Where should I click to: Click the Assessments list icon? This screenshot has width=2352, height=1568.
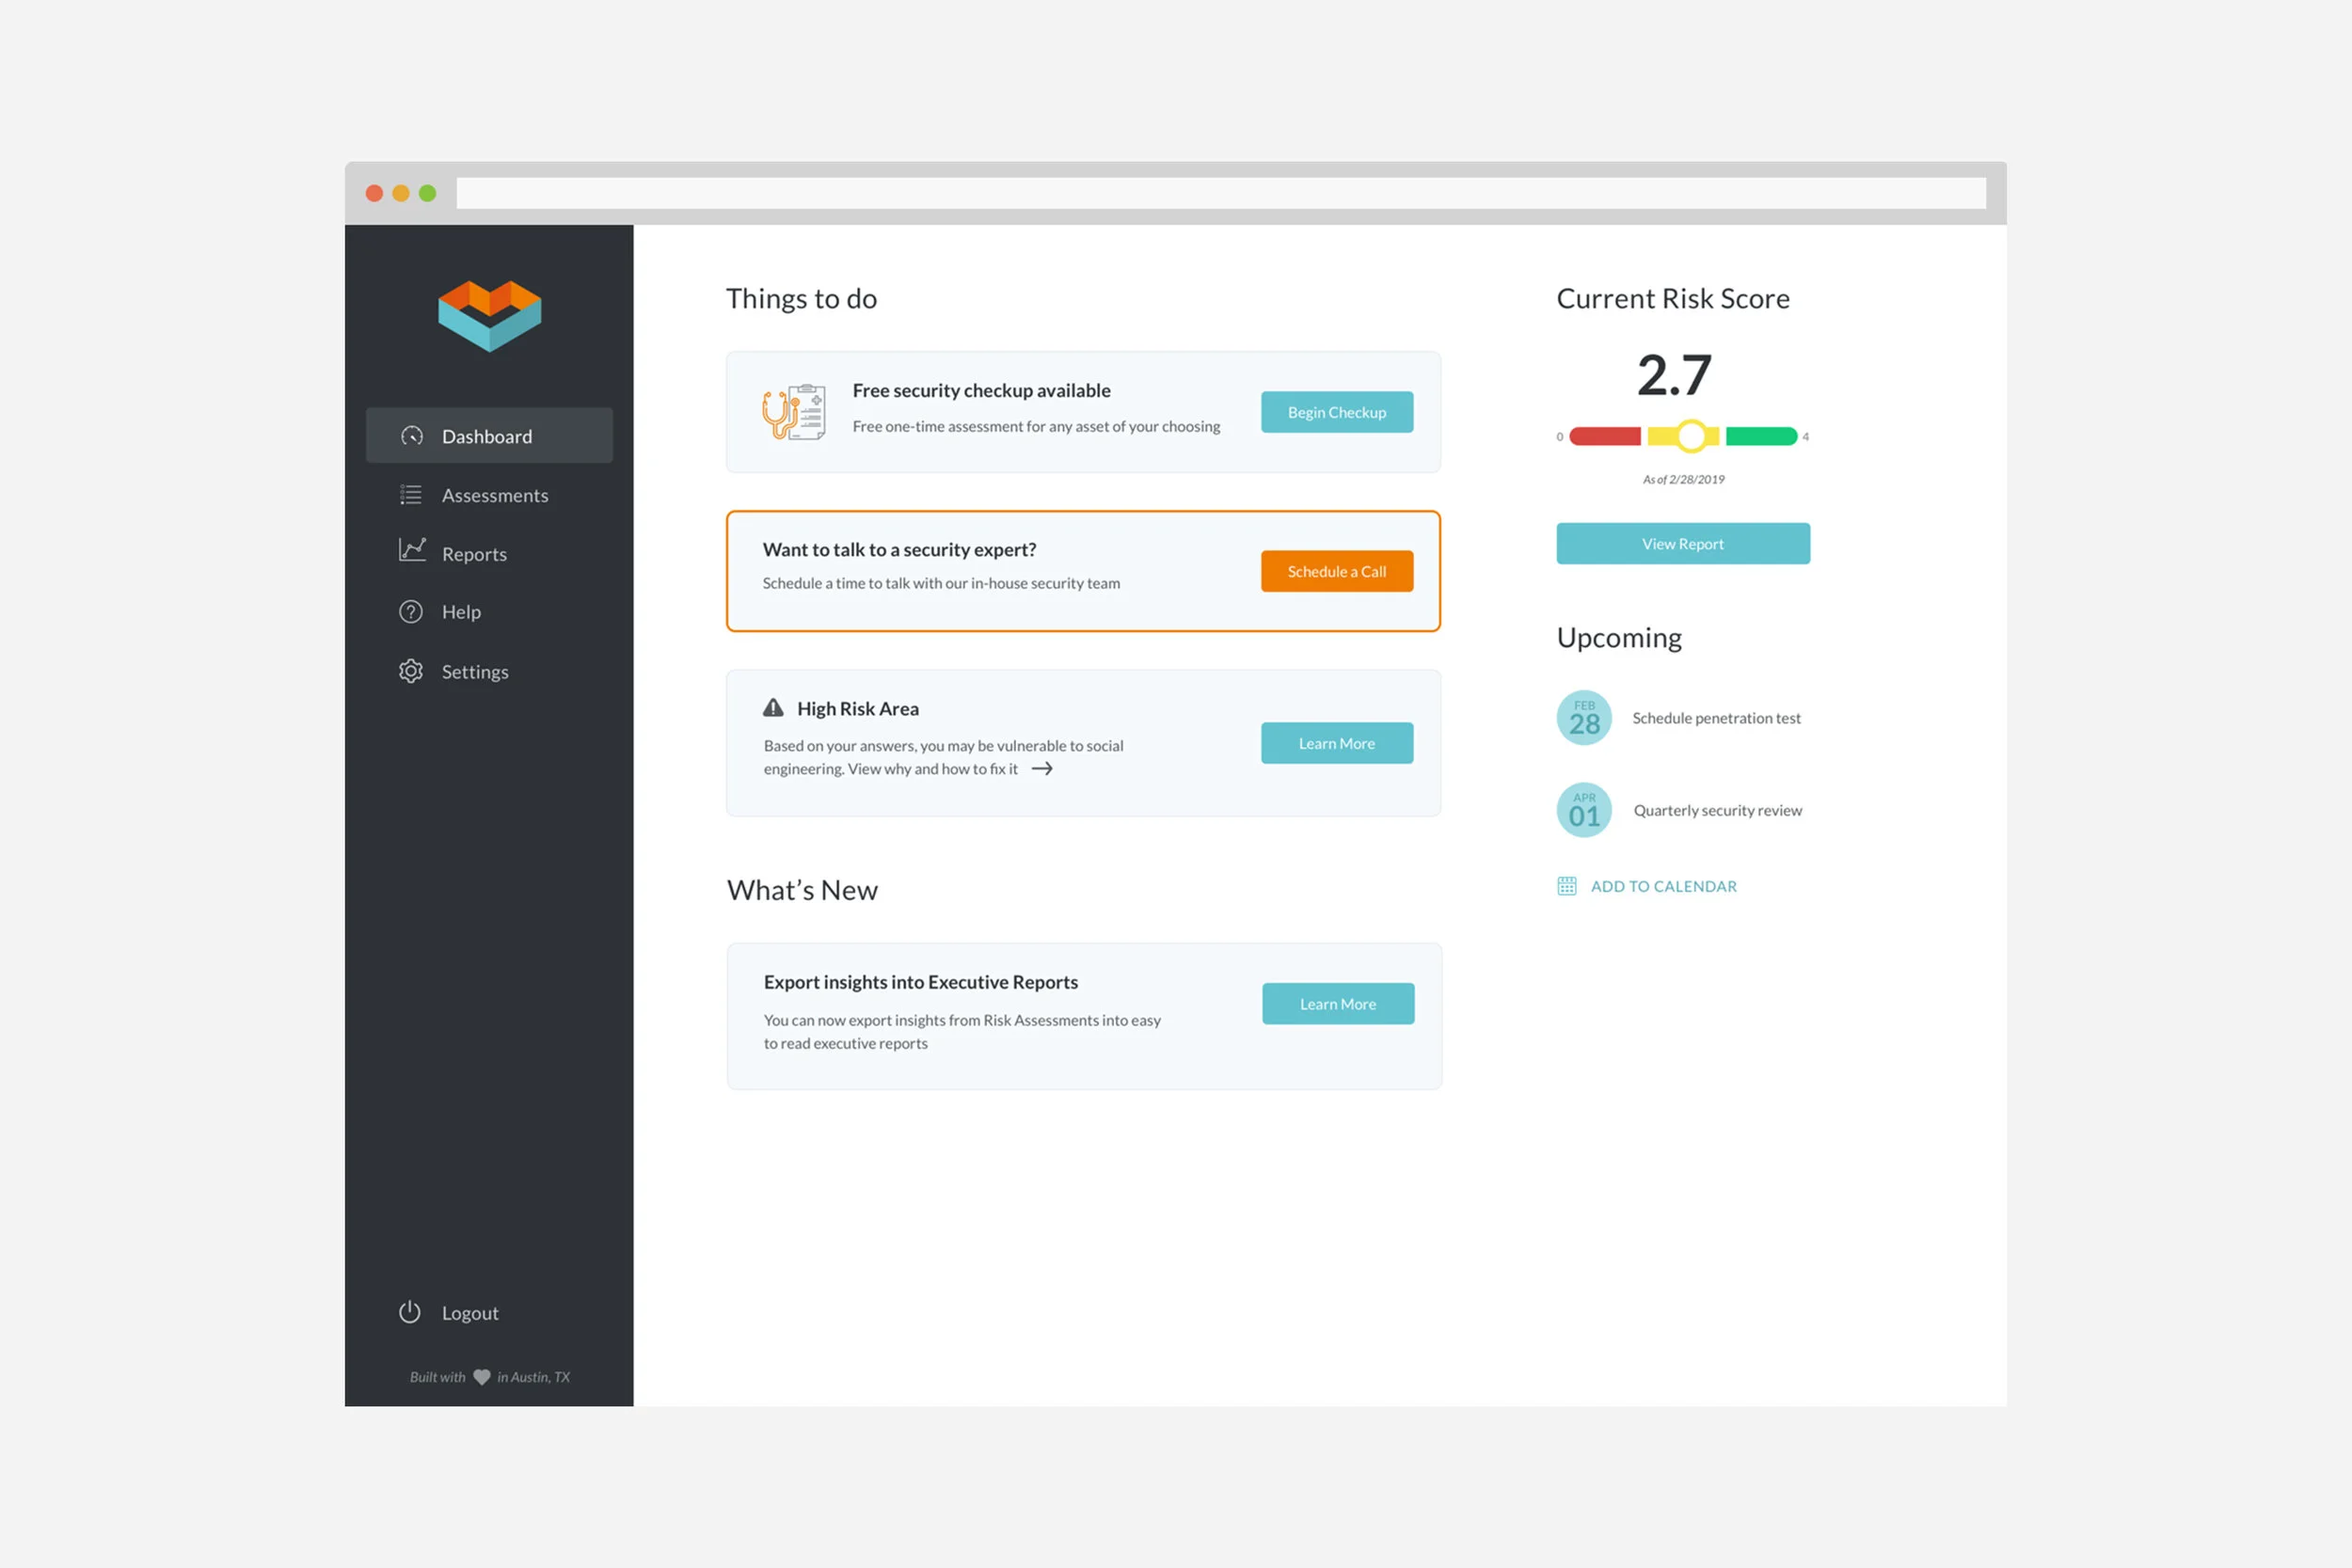tap(411, 494)
